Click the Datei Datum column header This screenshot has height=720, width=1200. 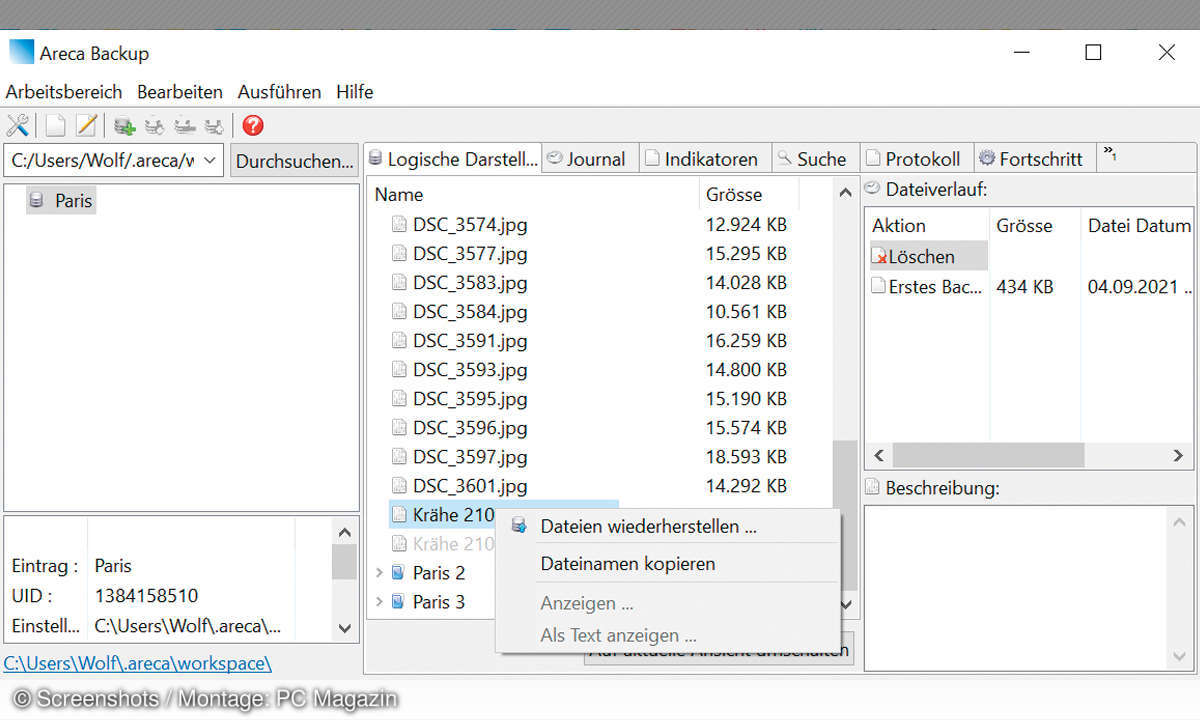[x=1137, y=225]
